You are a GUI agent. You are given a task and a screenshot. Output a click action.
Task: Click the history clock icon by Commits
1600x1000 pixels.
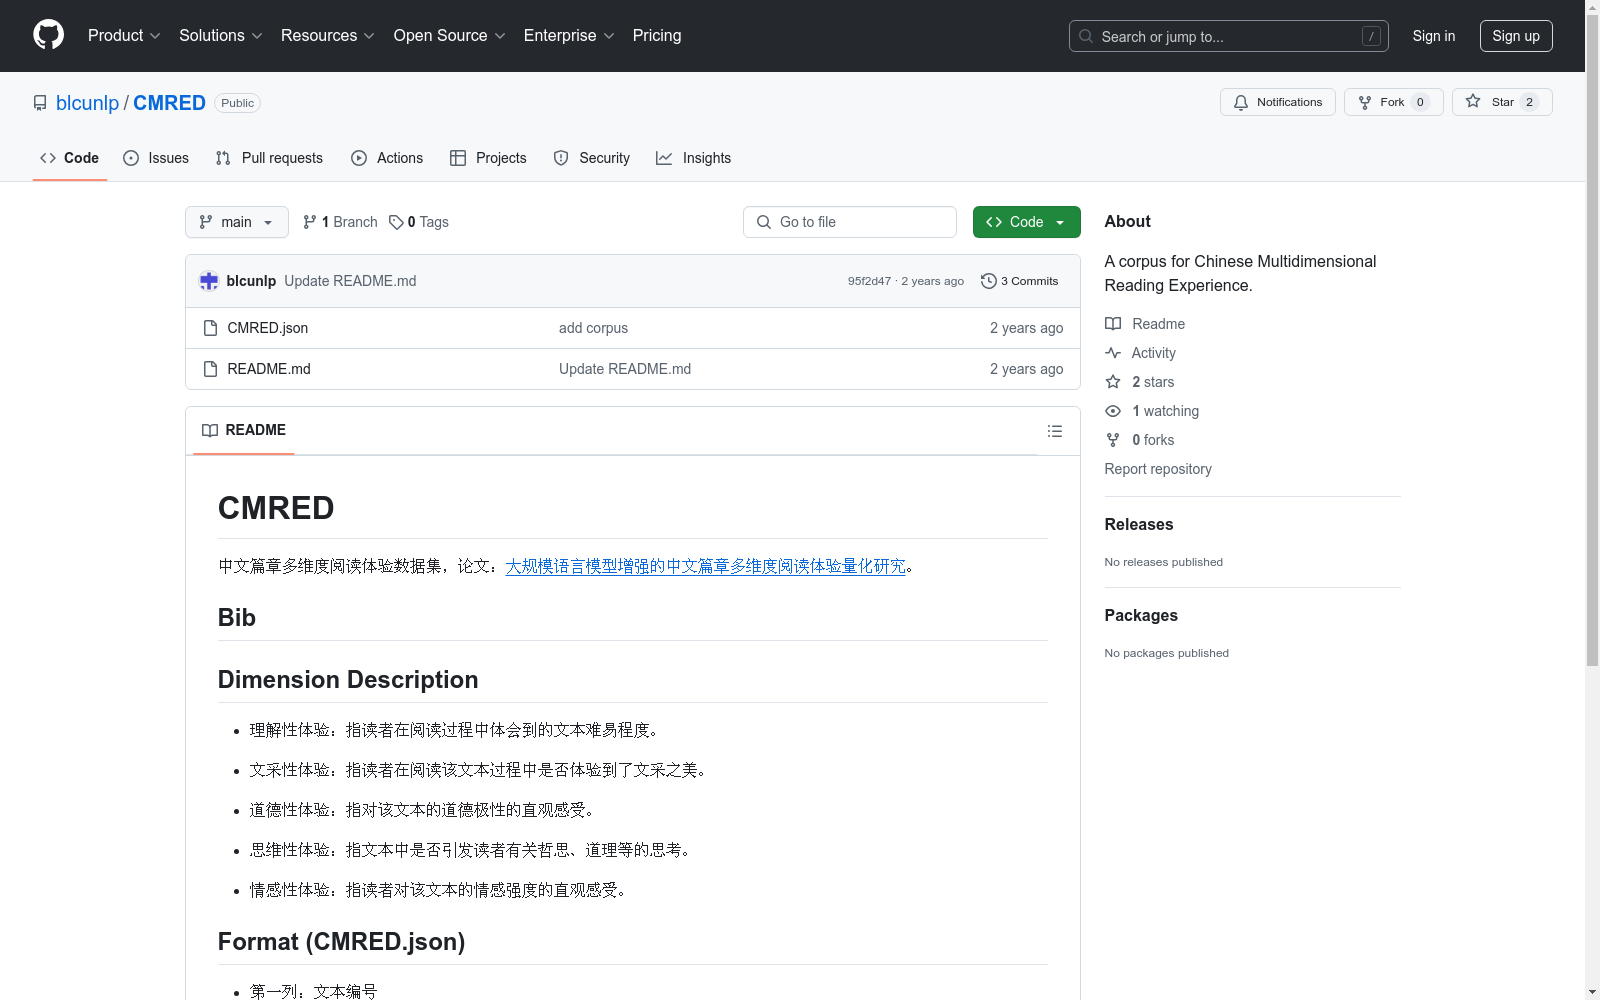[989, 281]
